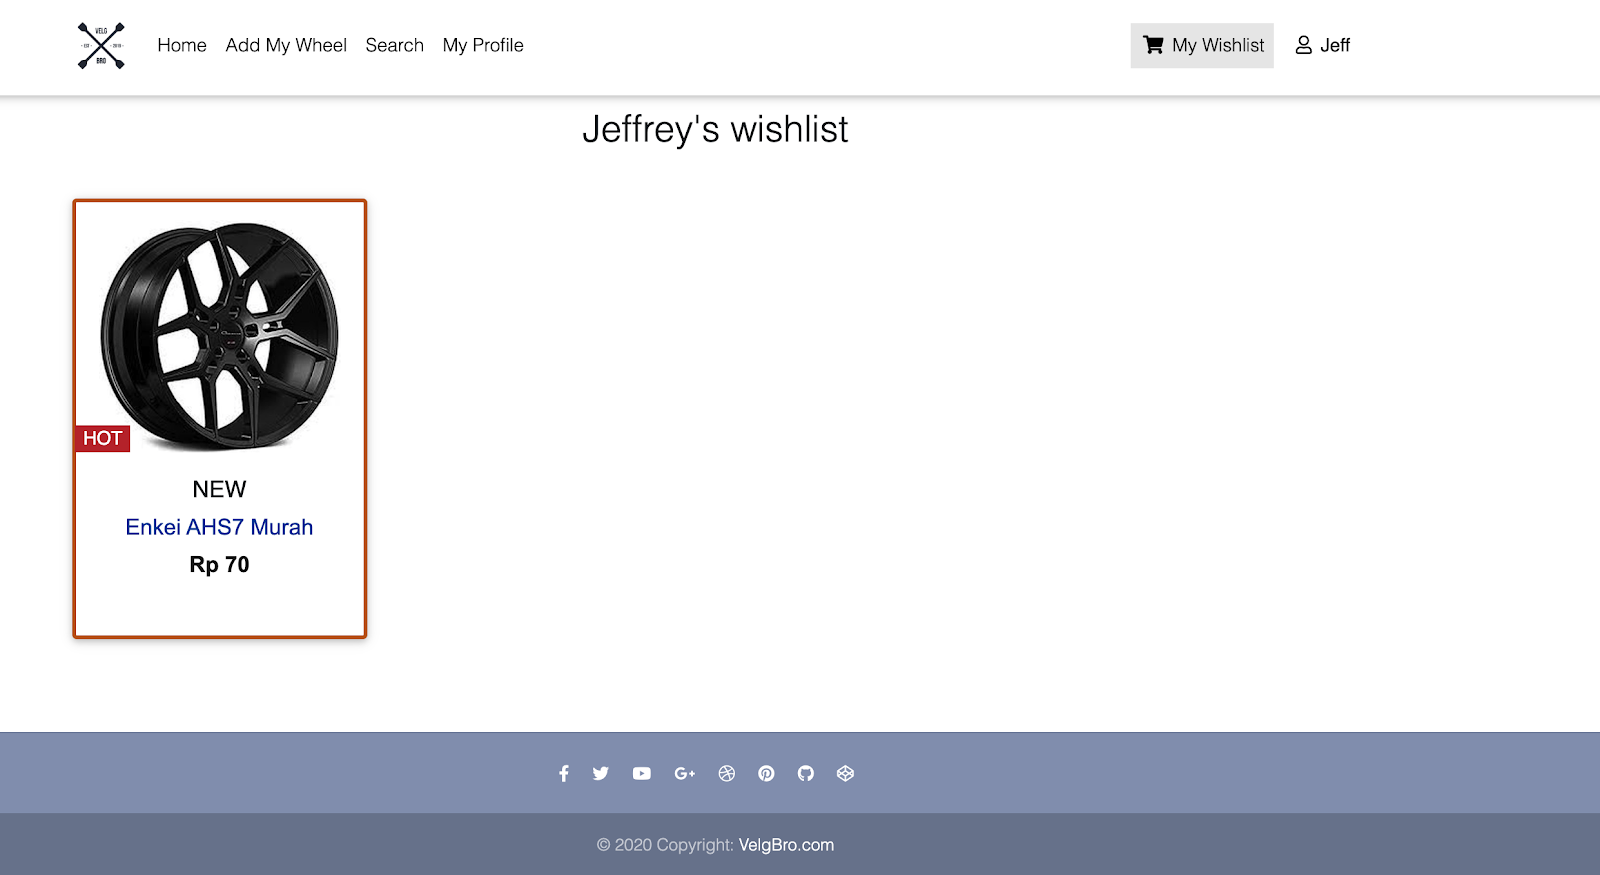The image size is (1600, 875).
Task: Open the Twitter social link
Action: click(601, 773)
